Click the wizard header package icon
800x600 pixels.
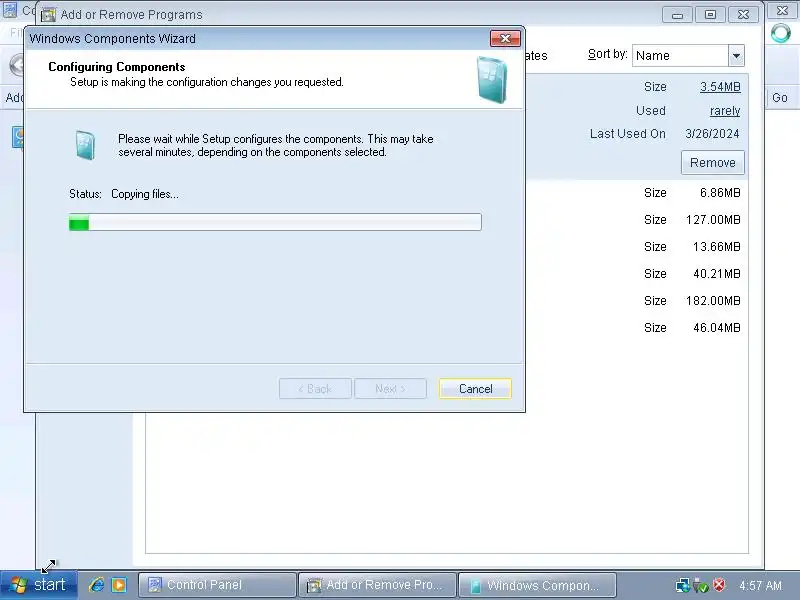pyautogui.click(x=492, y=80)
